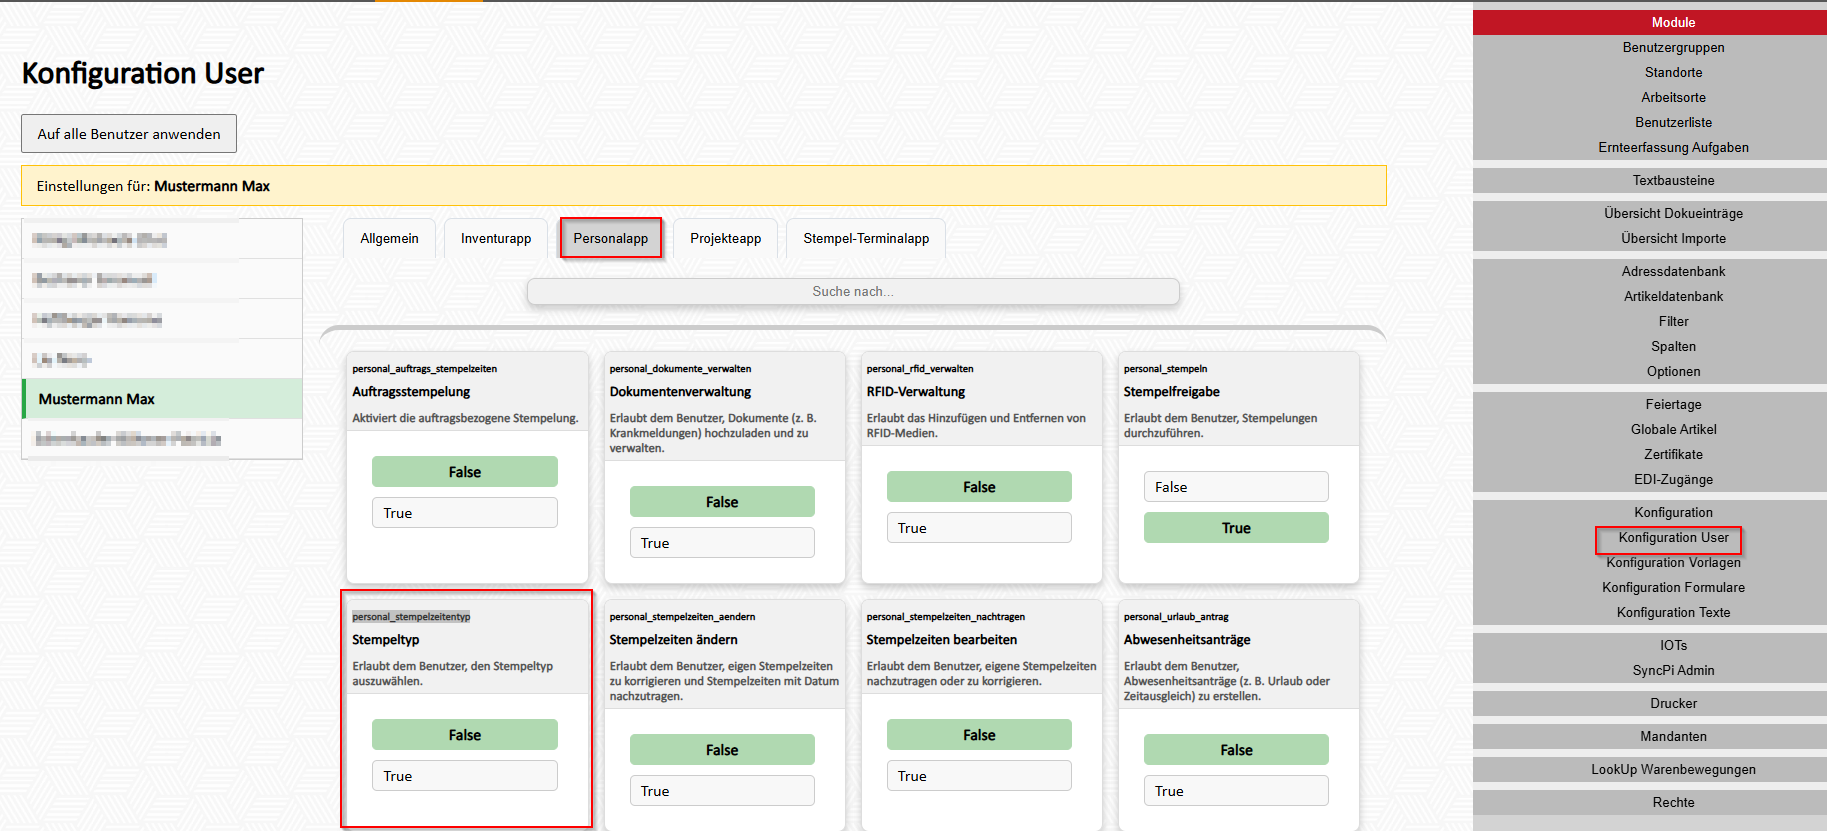Click the personal_urlaub_antrag key text
Screen dimensions: 1827x831
point(1176,617)
